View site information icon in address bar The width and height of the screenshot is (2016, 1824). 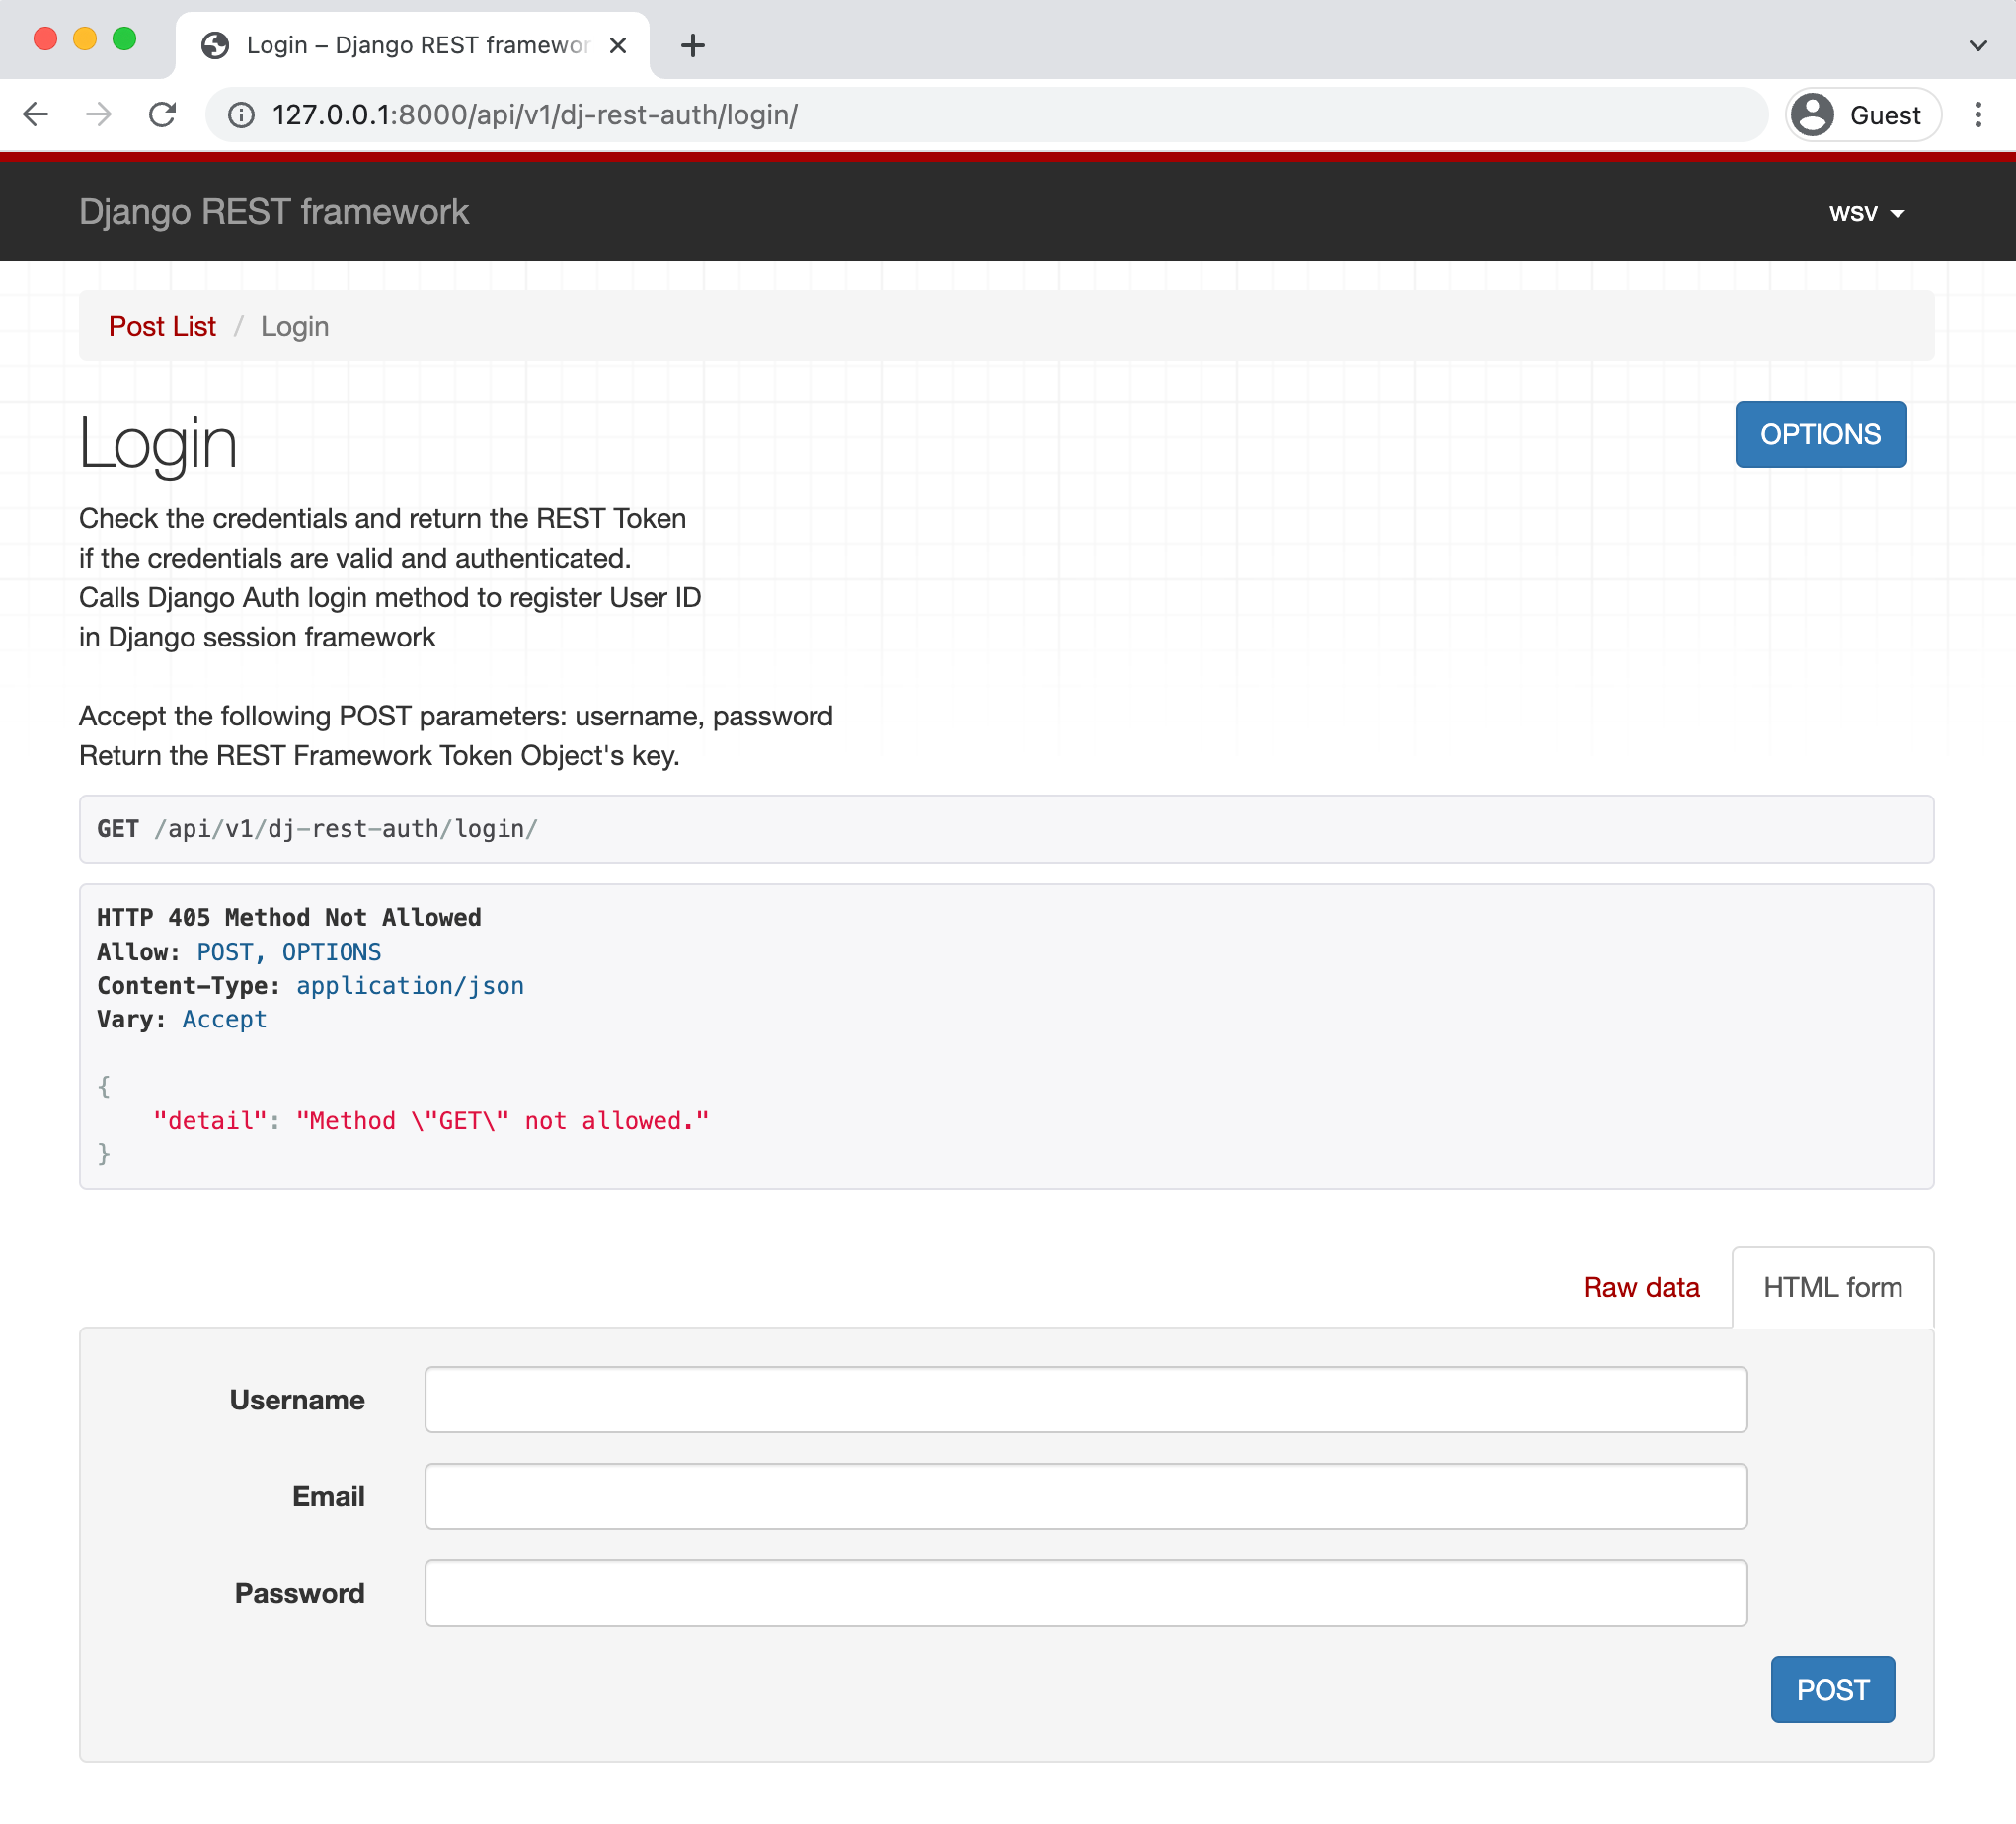coord(241,115)
